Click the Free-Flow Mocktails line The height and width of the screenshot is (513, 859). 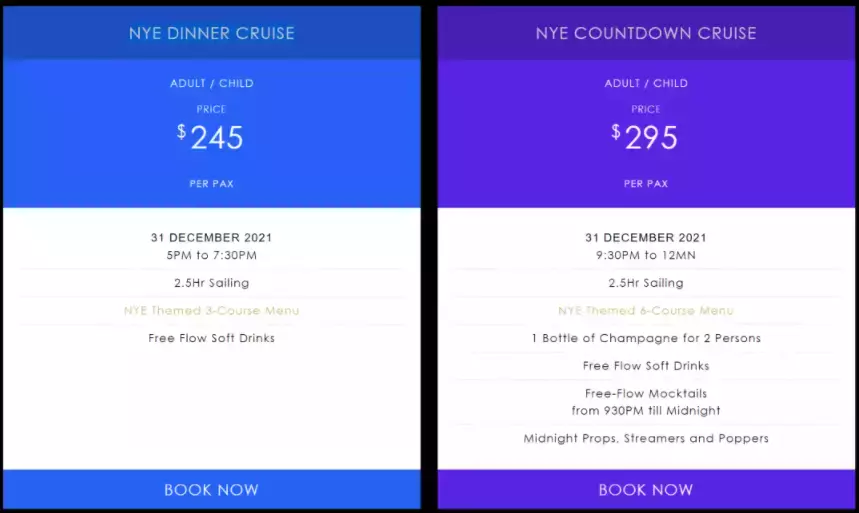(x=645, y=394)
